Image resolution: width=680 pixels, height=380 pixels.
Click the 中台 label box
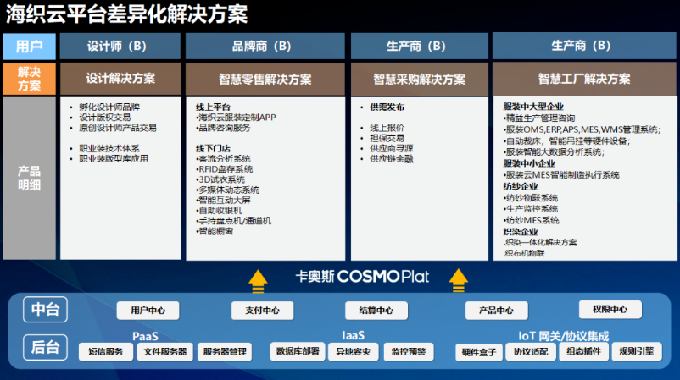46,309
